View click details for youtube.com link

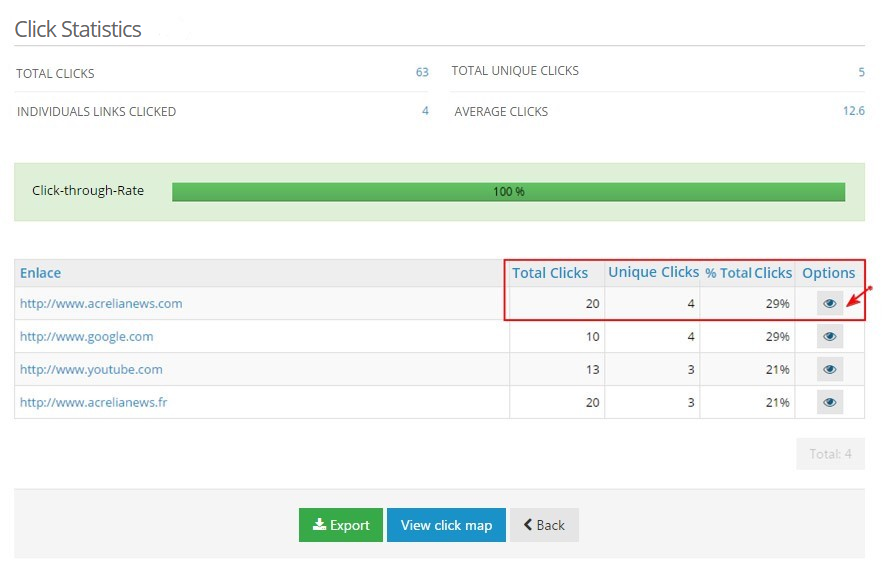point(830,370)
